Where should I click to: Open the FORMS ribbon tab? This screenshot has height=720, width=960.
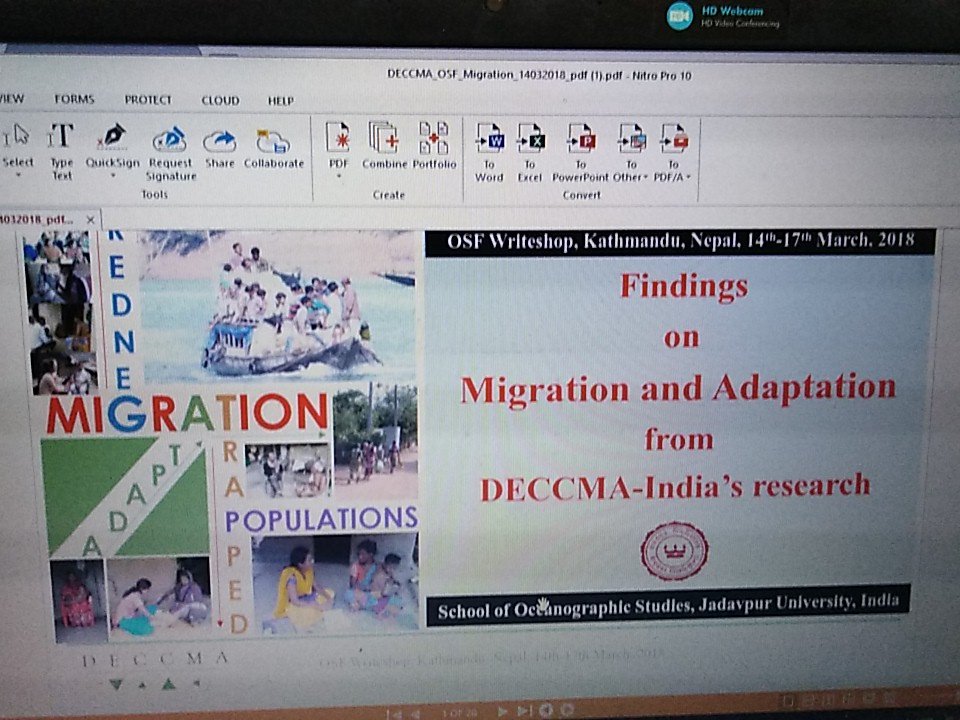point(74,99)
